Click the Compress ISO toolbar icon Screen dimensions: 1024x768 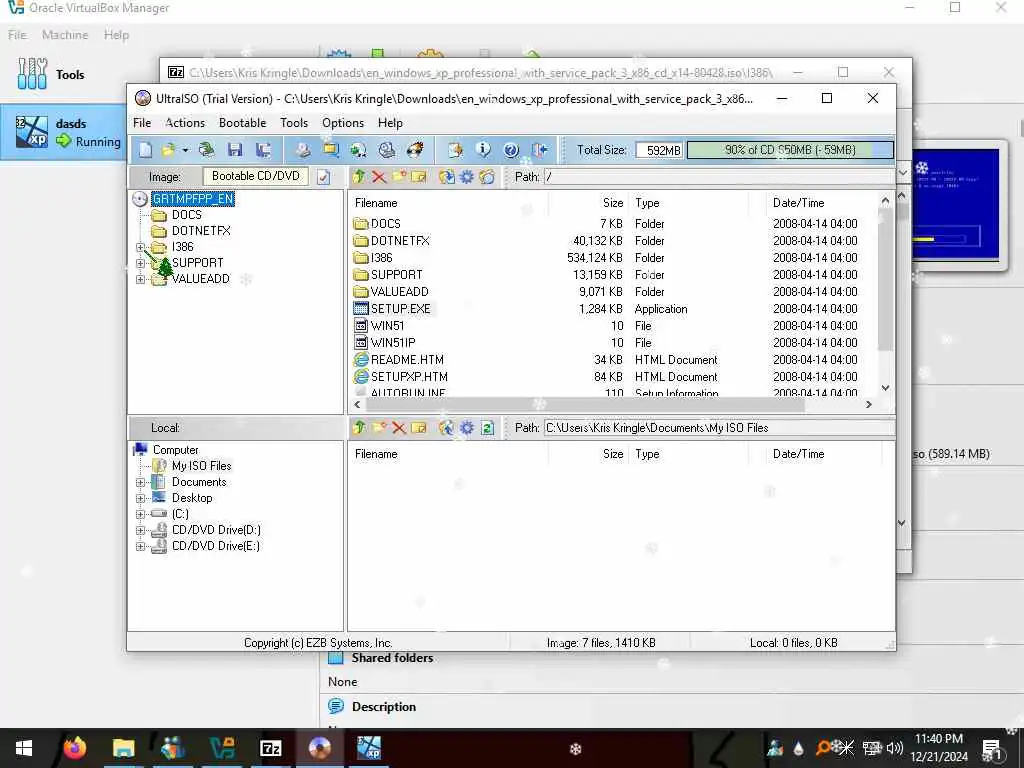[x=331, y=150]
